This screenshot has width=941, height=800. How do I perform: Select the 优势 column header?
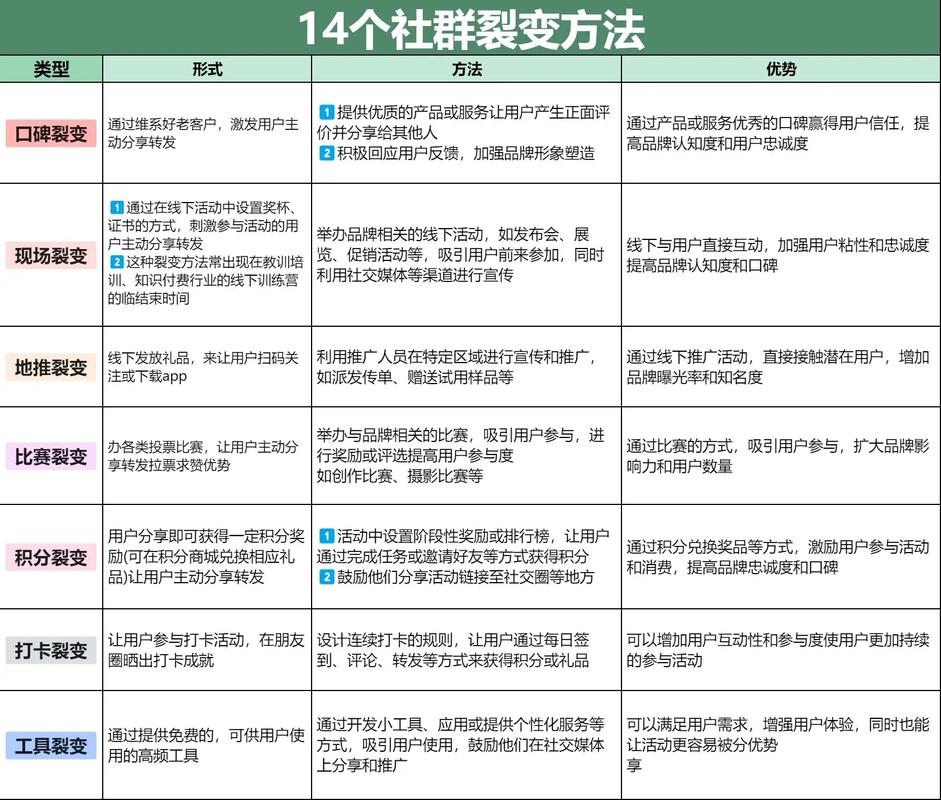coord(778,69)
